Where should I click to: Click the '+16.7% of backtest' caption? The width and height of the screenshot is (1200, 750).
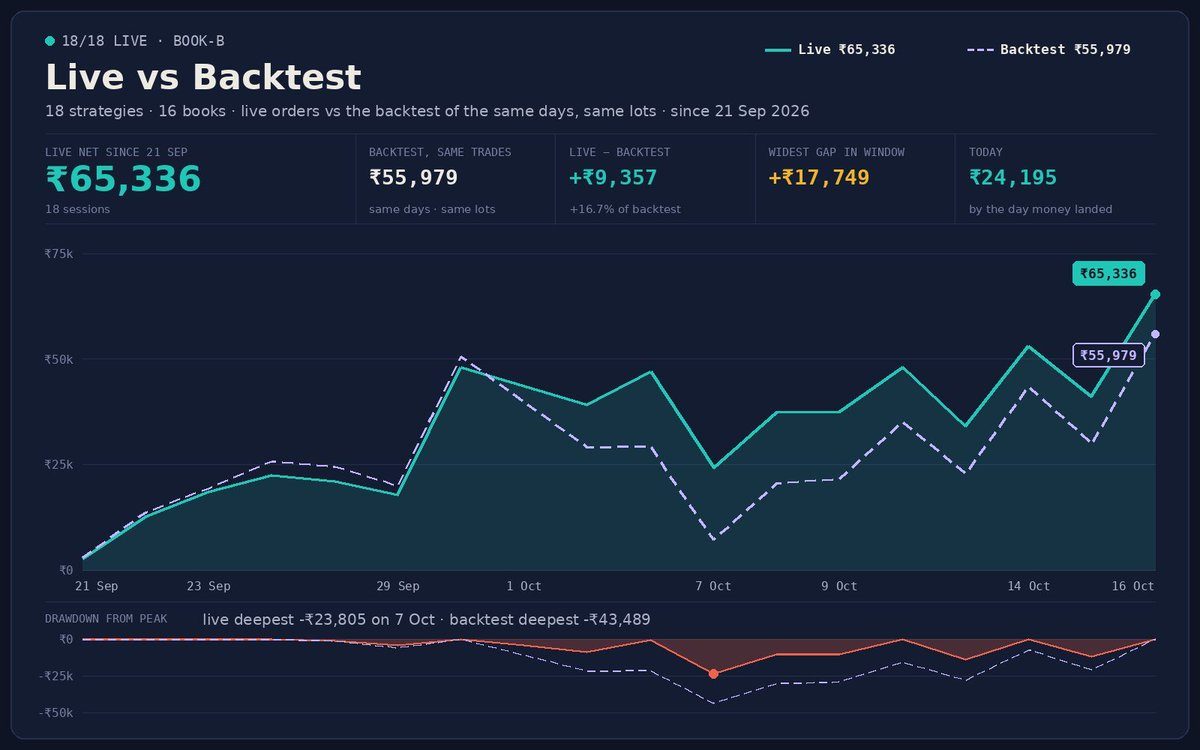625,209
